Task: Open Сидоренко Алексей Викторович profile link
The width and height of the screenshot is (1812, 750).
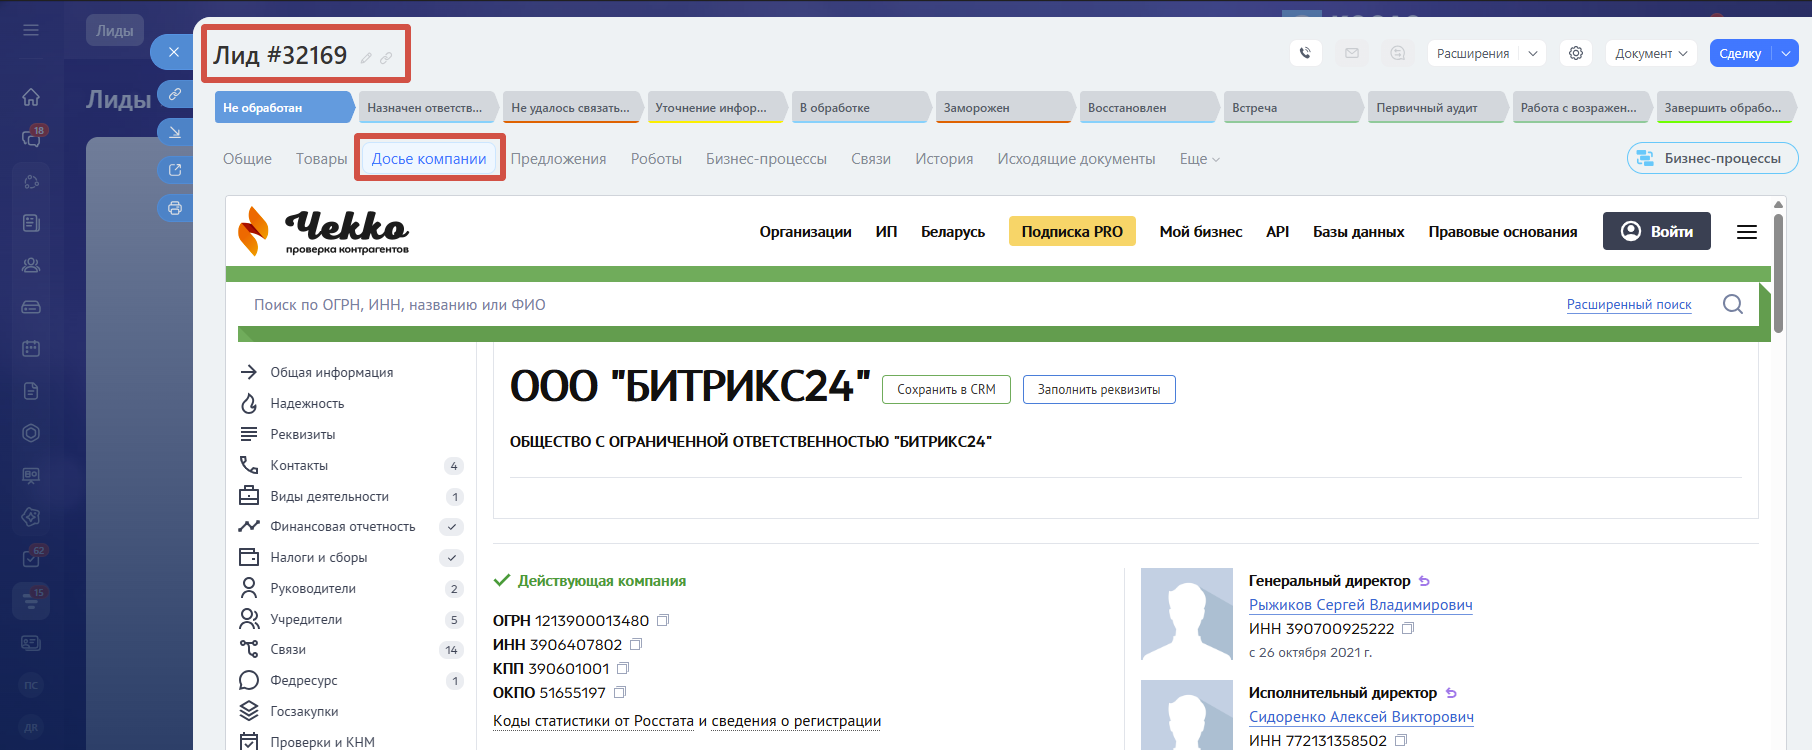Action: (1361, 717)
